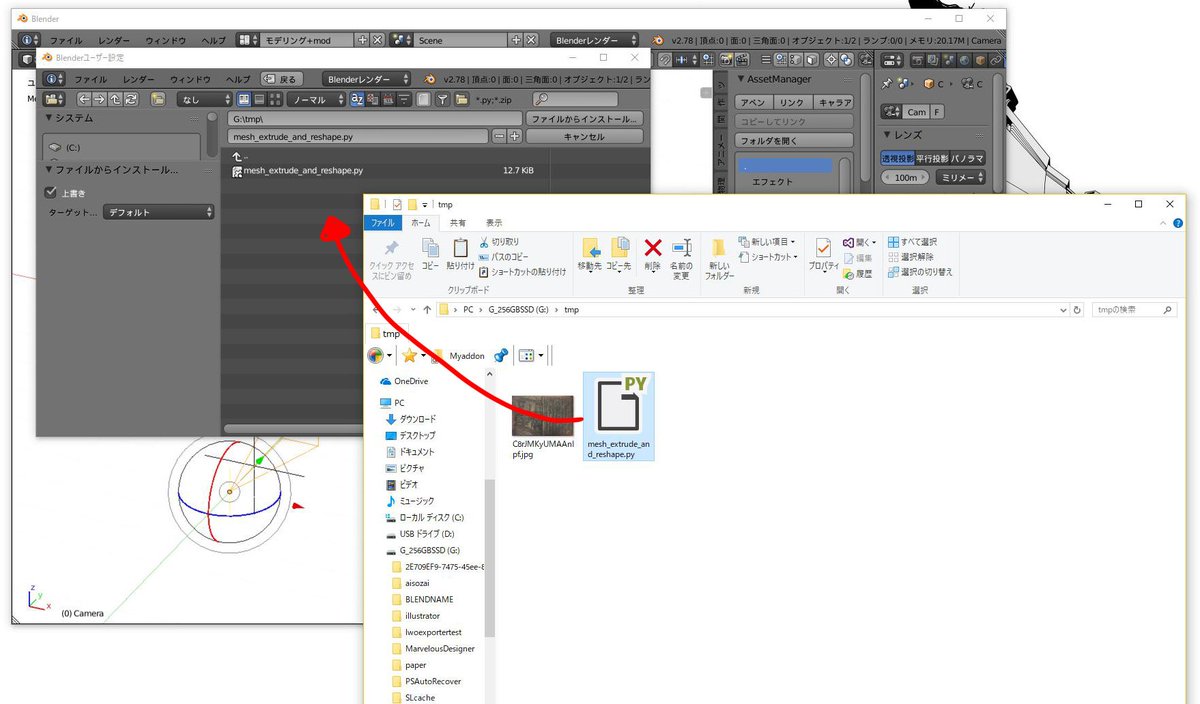This screenshot has height=704, width=1200.
Task: Click Blender file browser search field
Action: (x=575, y=99)
